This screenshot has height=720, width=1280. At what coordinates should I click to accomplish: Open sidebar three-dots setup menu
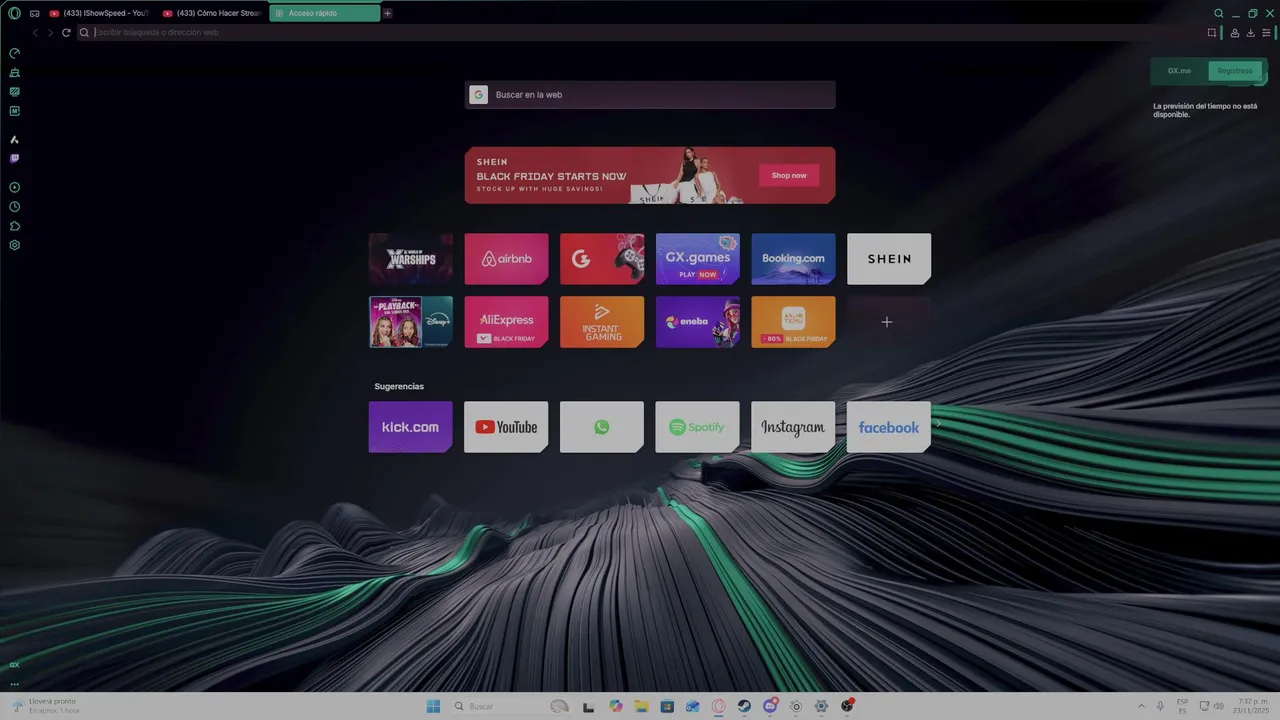[x=14, y=684]
